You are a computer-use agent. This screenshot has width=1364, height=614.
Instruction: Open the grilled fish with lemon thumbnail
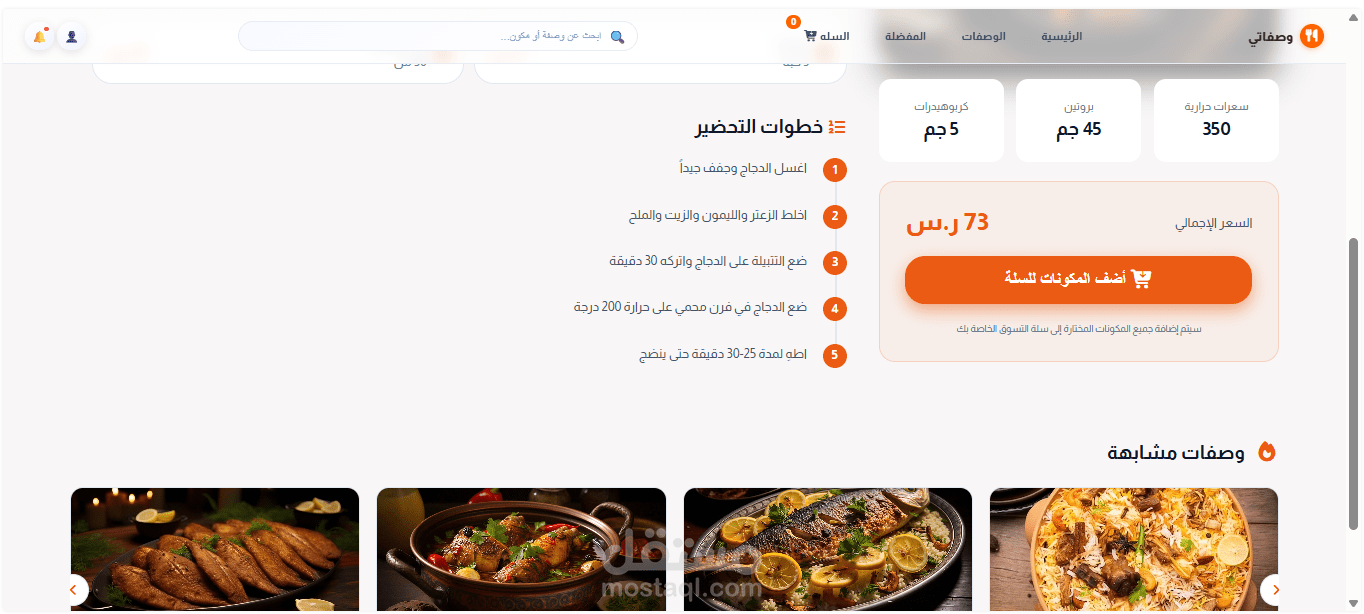pos(828,550)
